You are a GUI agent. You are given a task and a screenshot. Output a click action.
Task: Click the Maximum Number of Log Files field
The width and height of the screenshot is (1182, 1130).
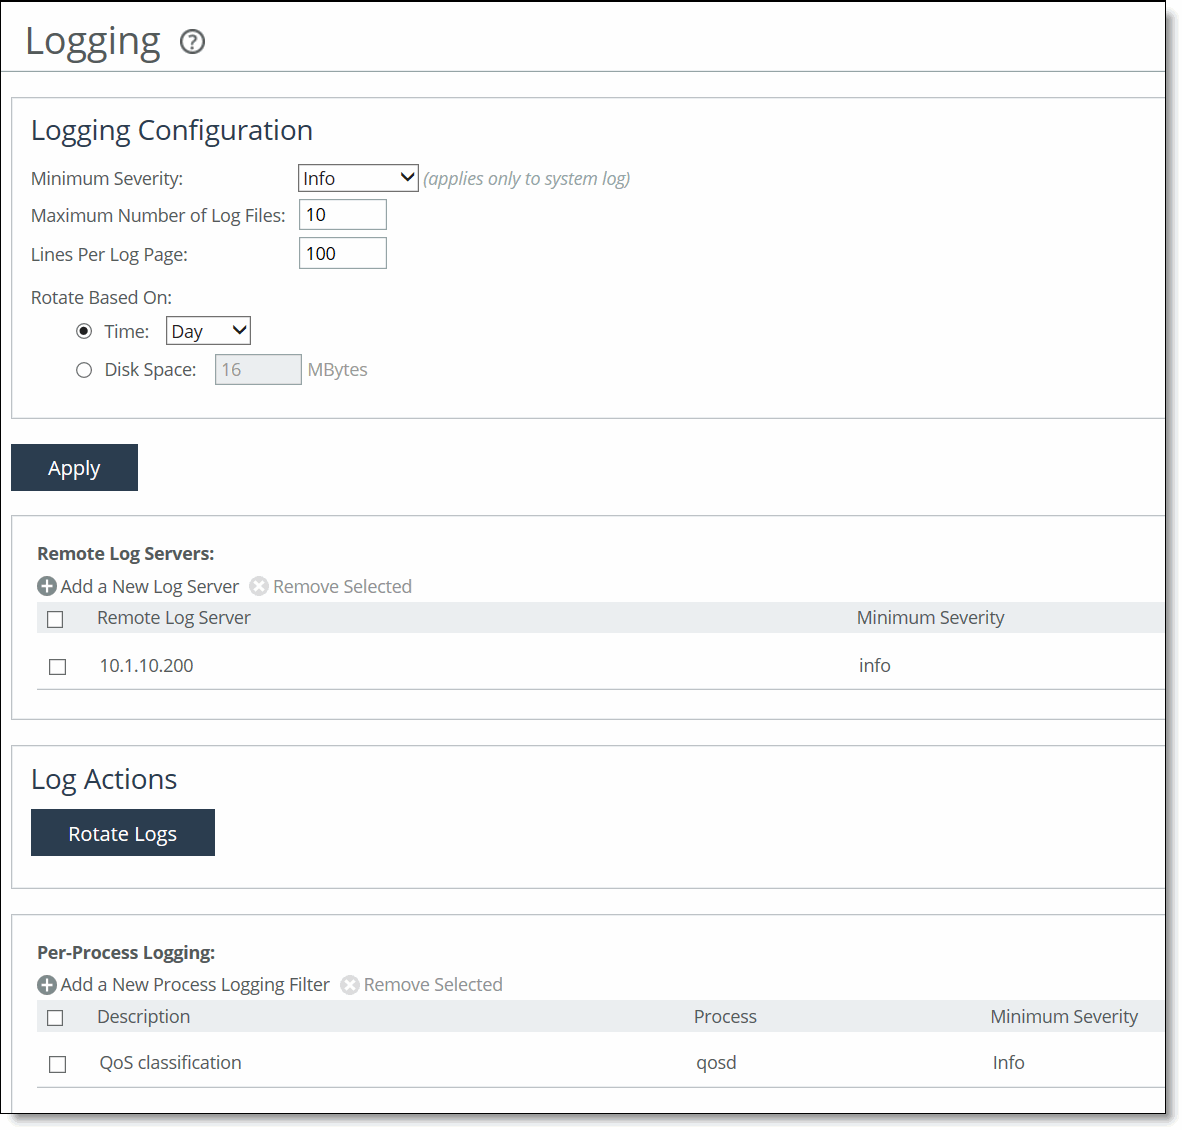pyautogui.click(x=342, y=214)
